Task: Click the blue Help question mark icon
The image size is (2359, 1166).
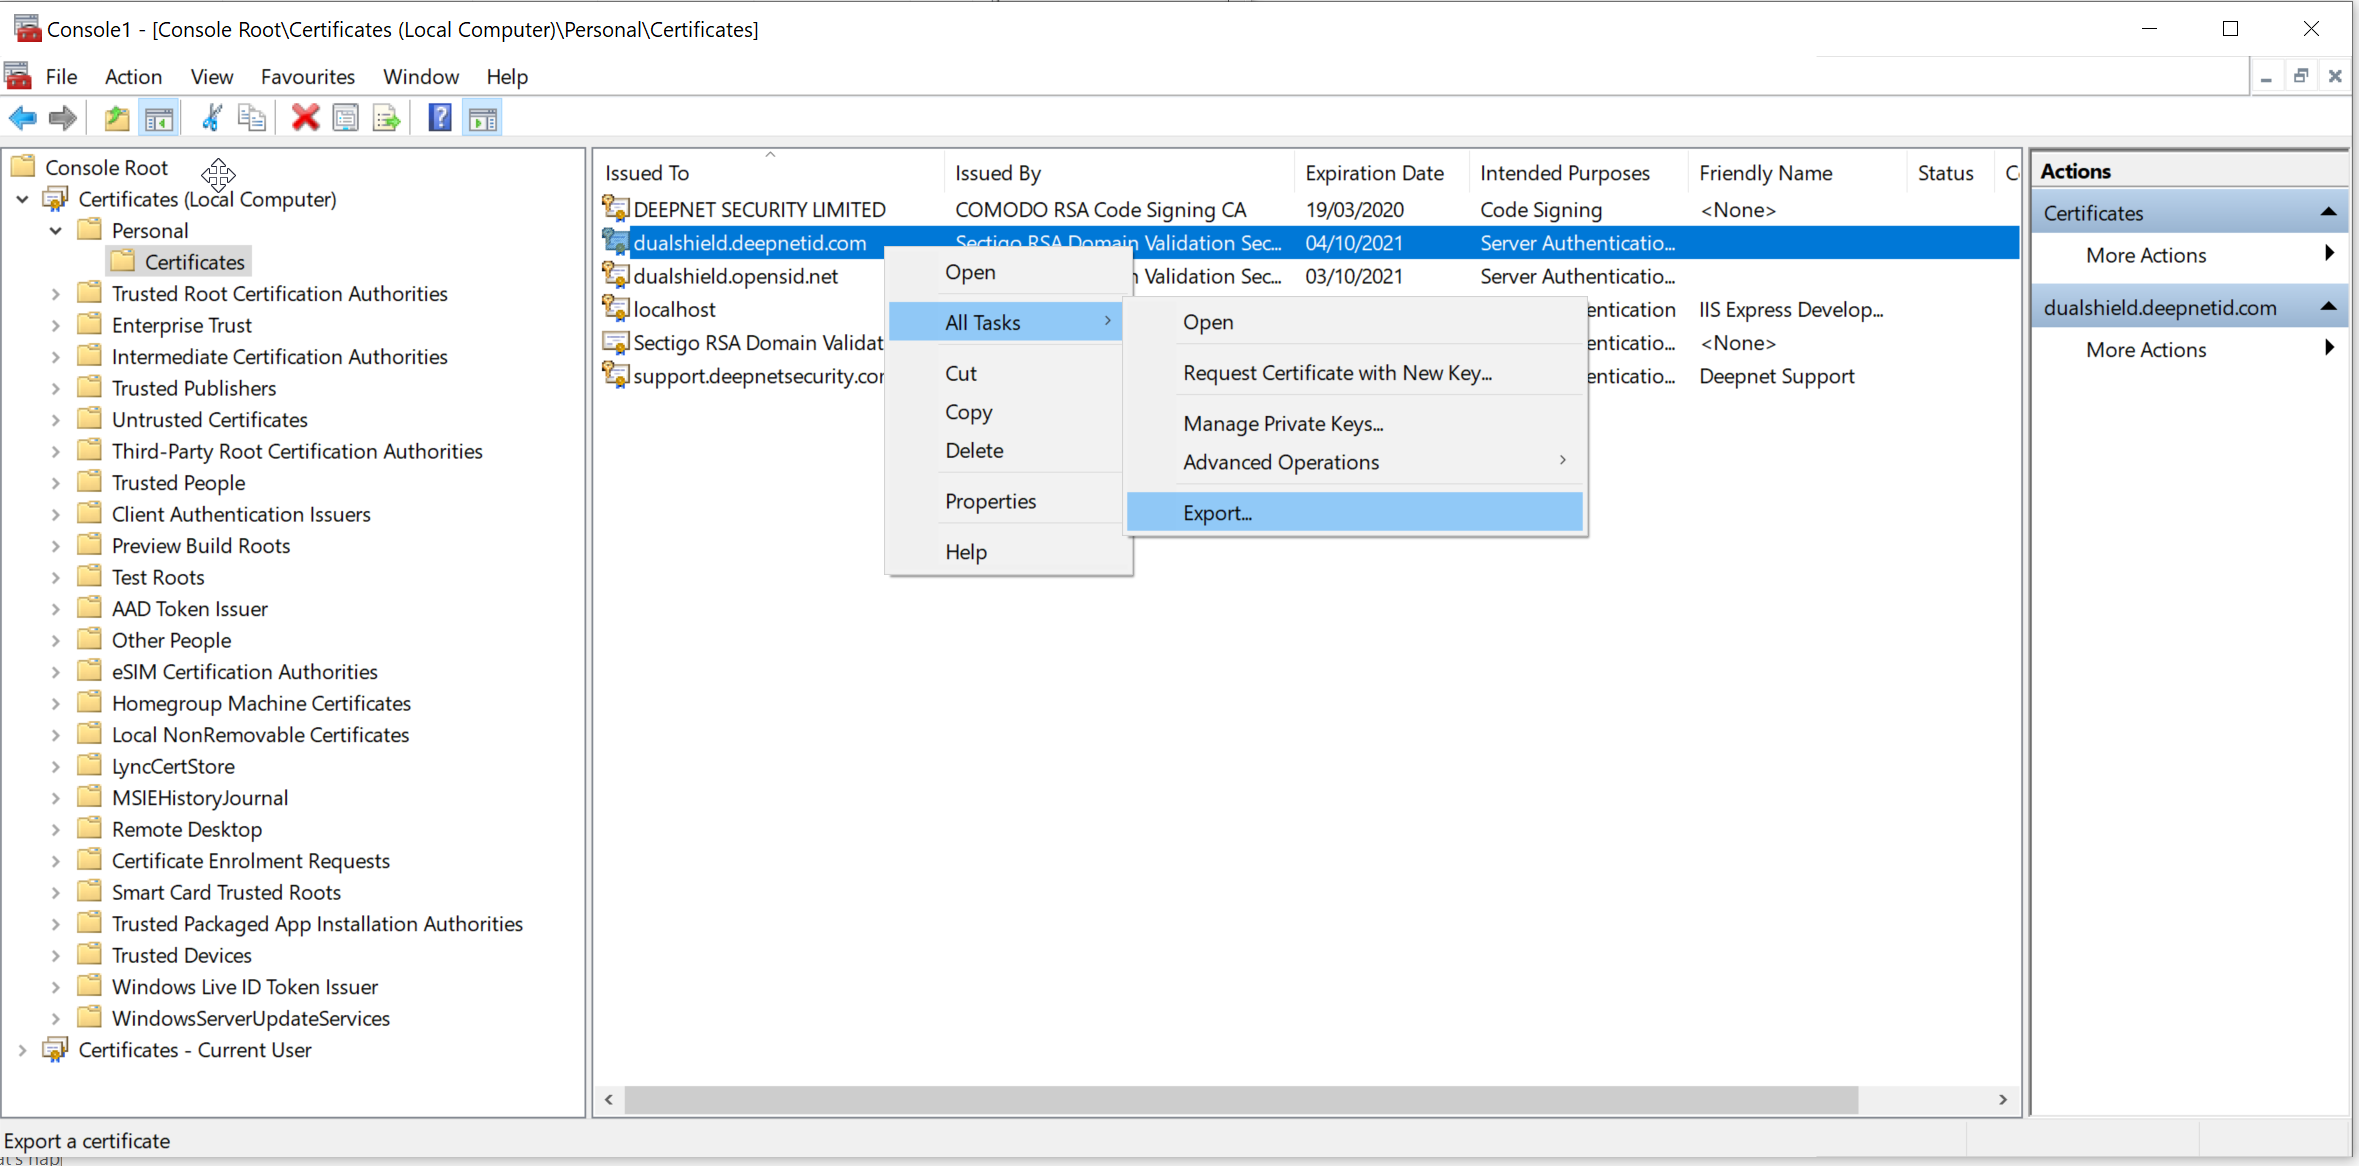Action: pyautogui.click(x=440, y=118)
